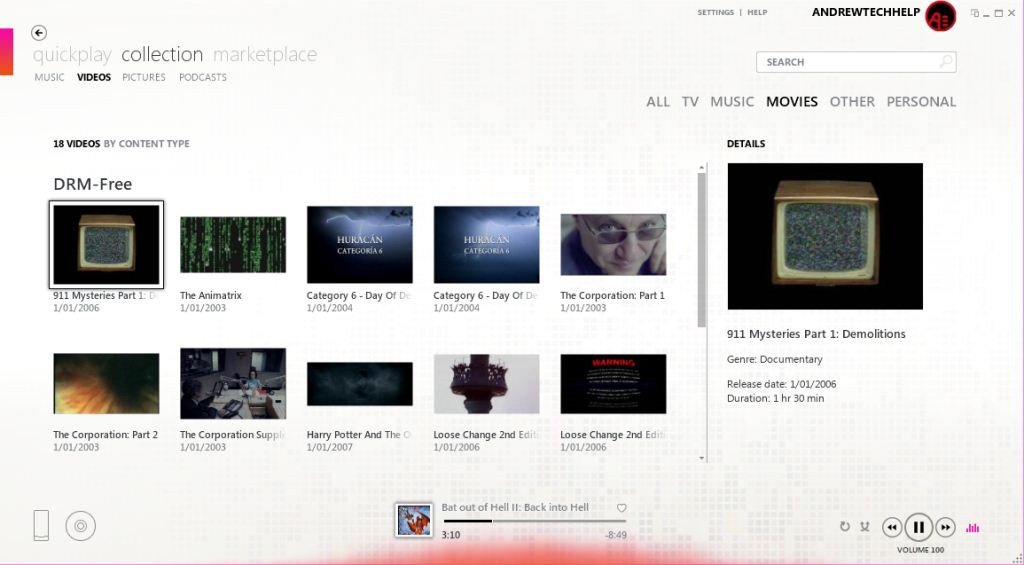Click the scrollbar up arrow

(702, 168)
